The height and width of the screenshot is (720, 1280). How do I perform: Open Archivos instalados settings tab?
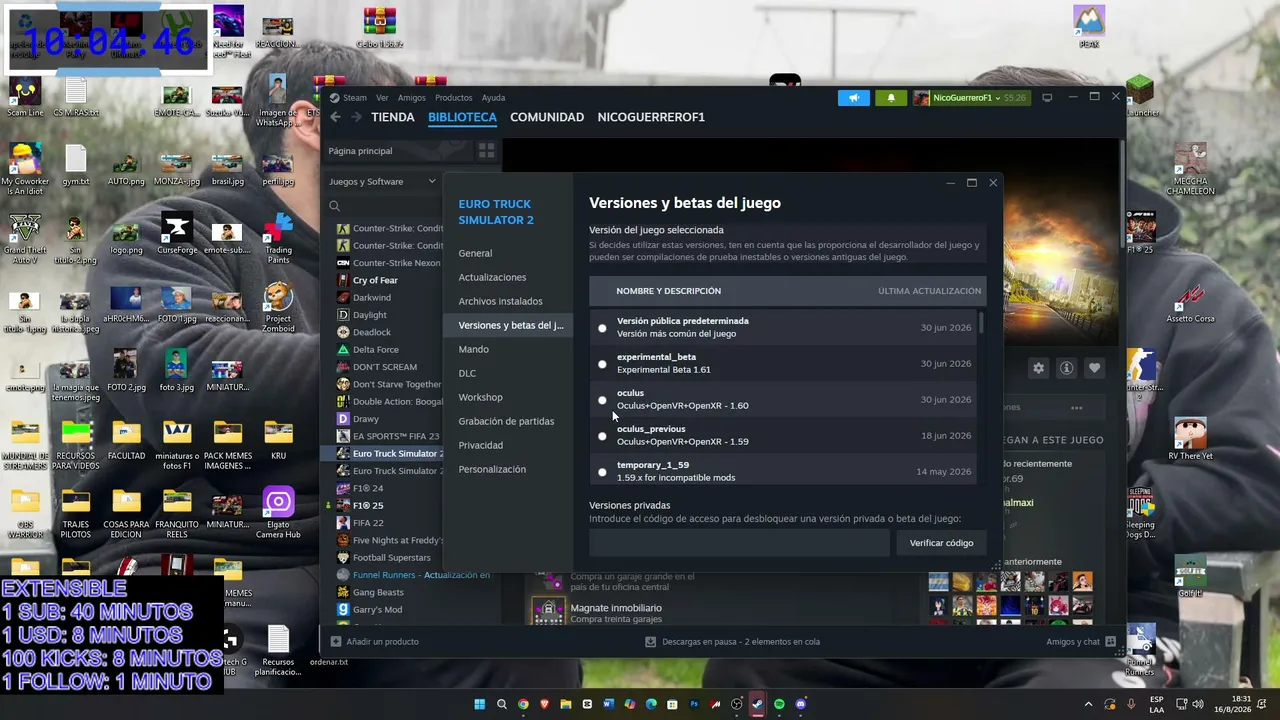click(500, 301)
